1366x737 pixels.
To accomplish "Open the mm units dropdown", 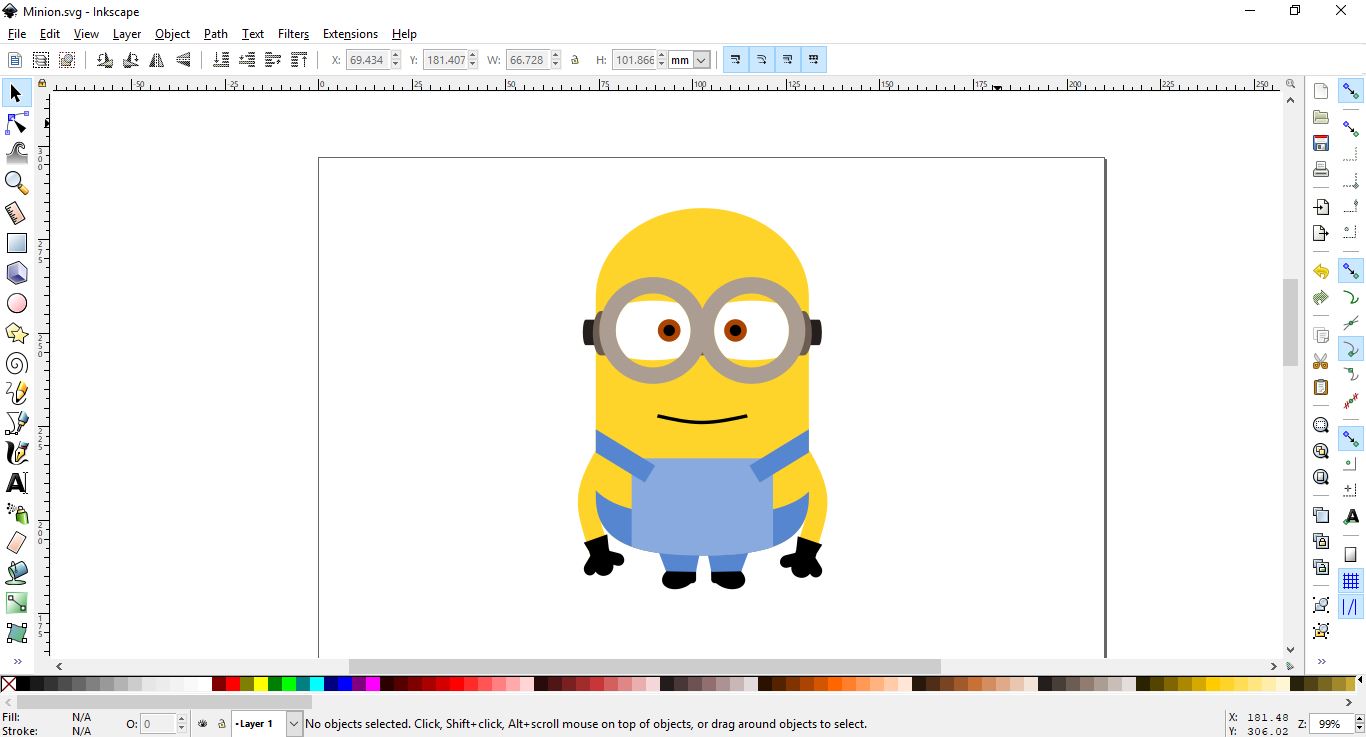I will pos(689,60).
